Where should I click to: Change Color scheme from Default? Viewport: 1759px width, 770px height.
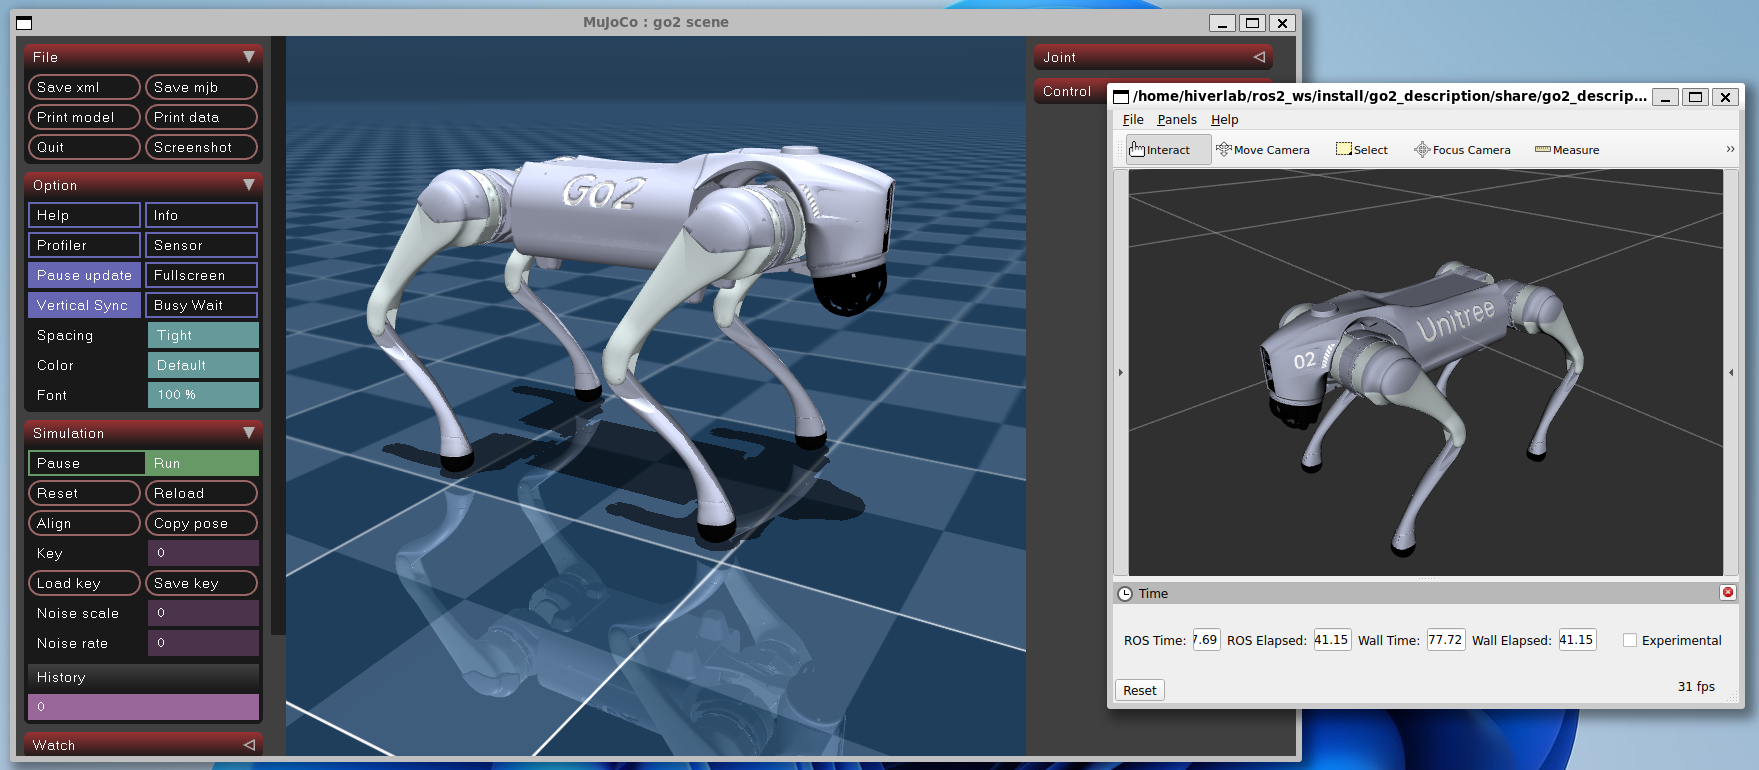[203, 365]
